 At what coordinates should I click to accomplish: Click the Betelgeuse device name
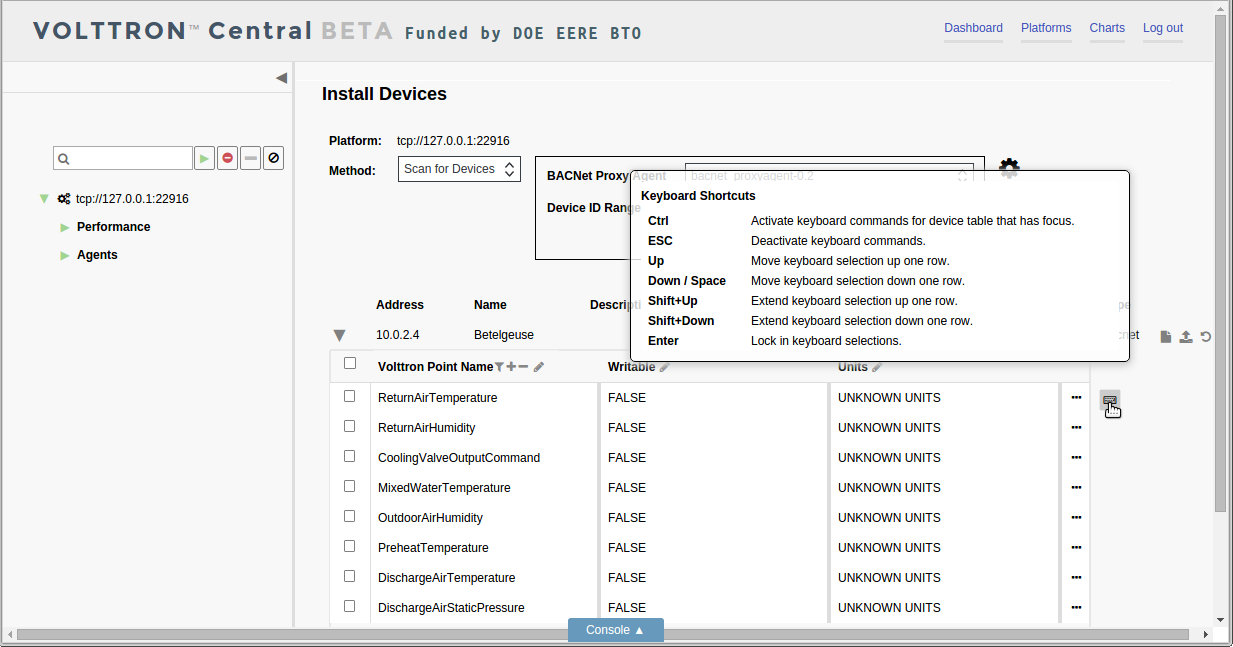(505, 335)
